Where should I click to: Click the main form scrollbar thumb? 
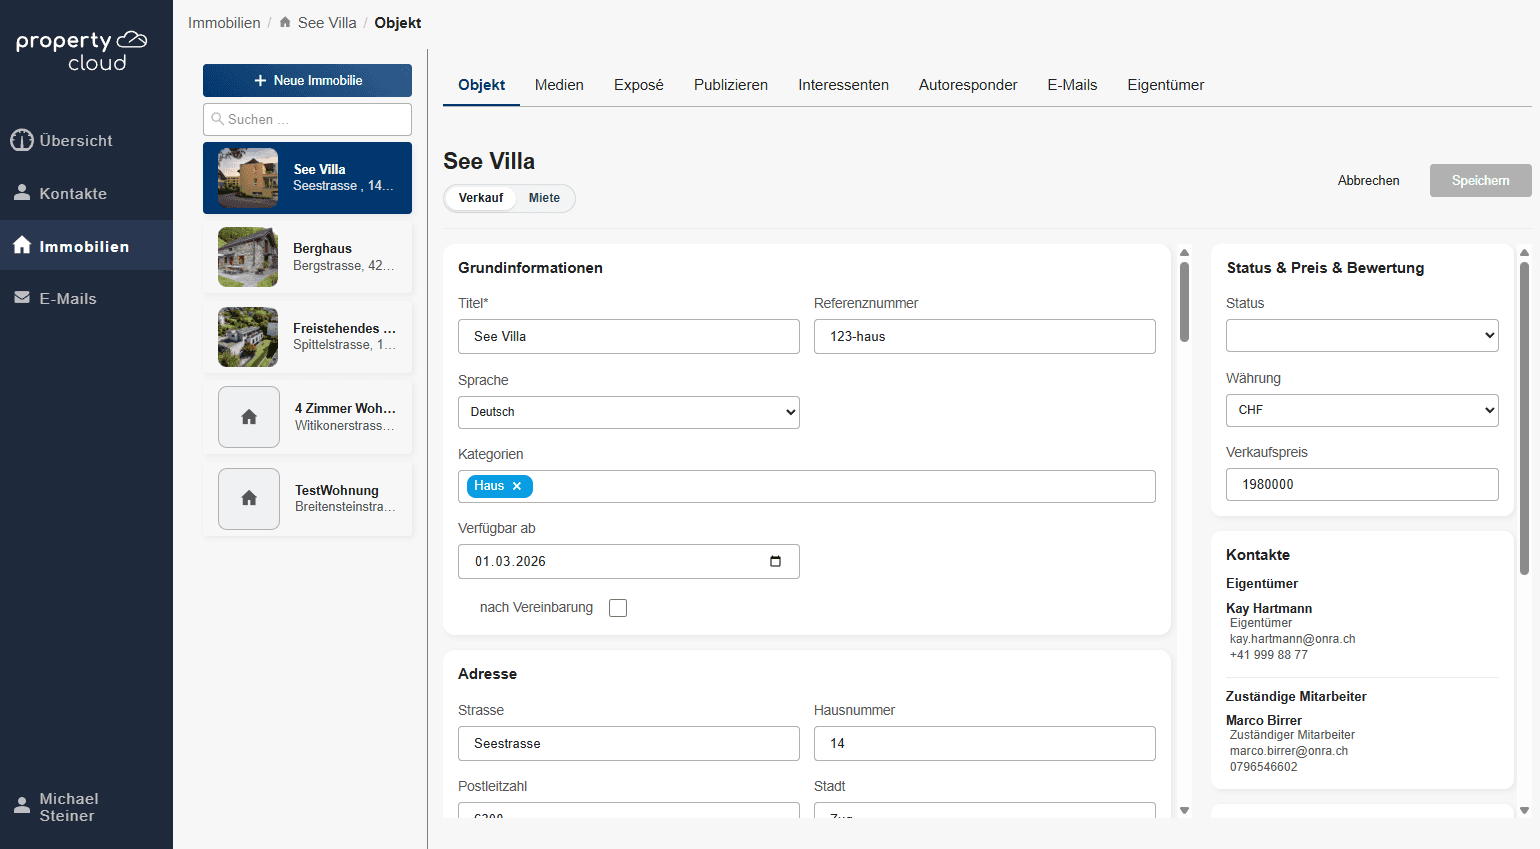click(x=1184, y=301)
